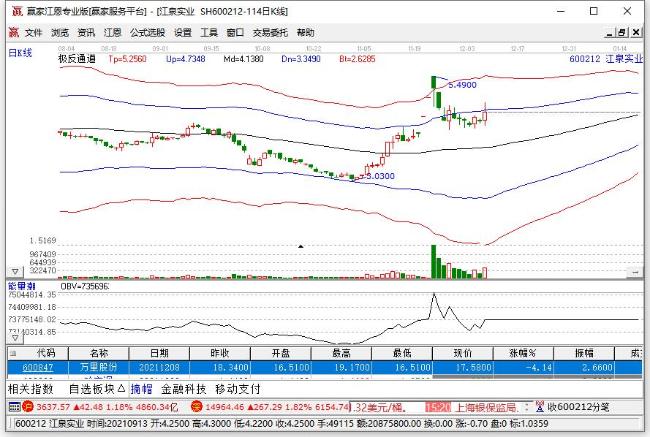Click the small black triangle marker above the volume bars
The width and height of the screenshot is (650, 437).
pyautogui.click(x=301, y=246)
